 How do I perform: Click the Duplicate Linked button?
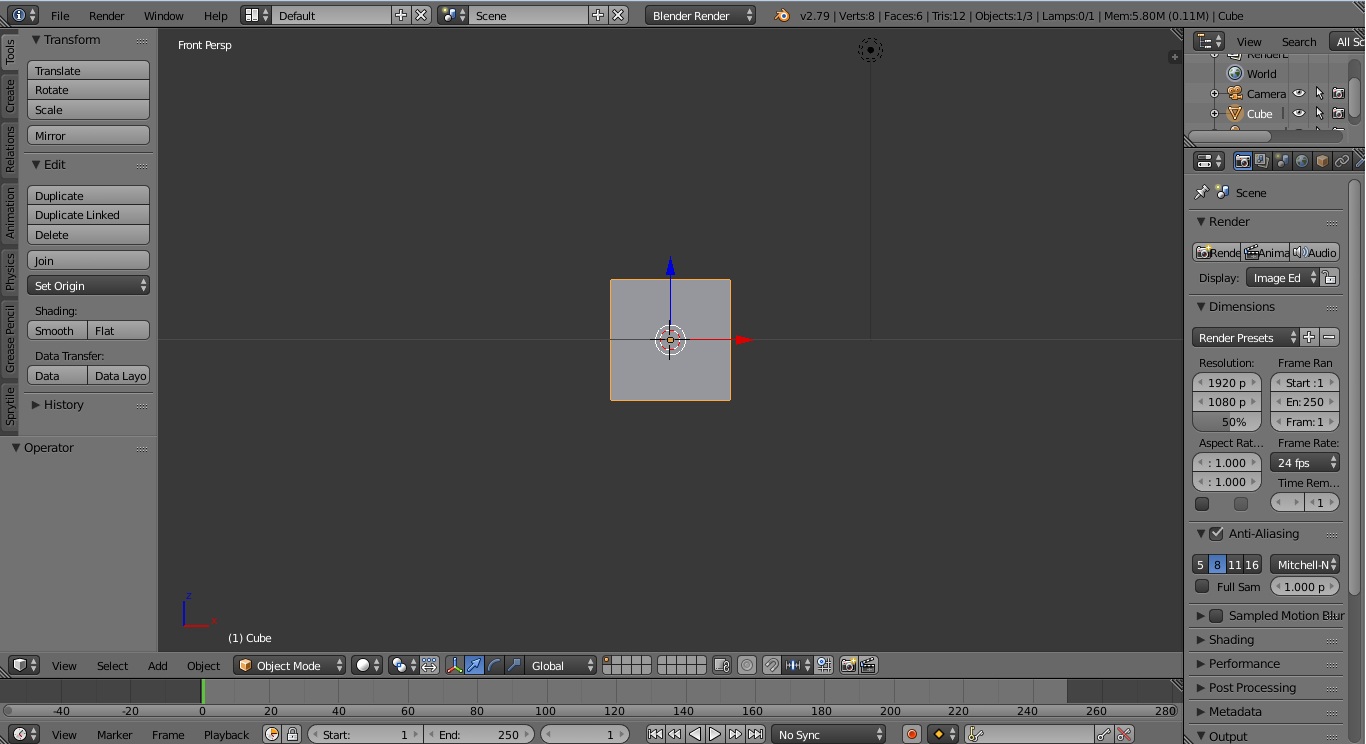(88, 214)
